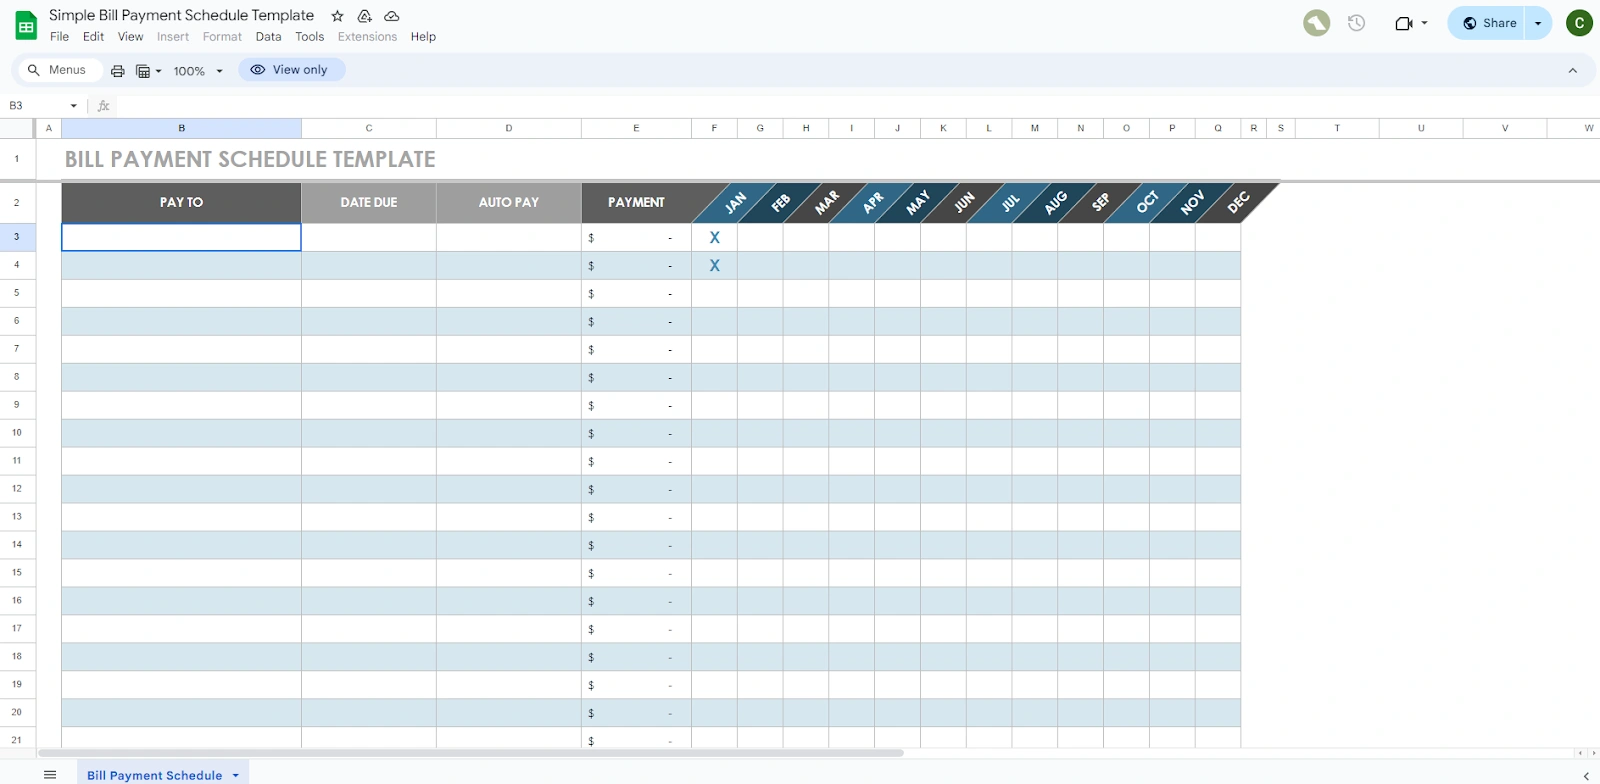Open the View menu
The height and width of the screenshot is (784, 1600).
point(130,37)
